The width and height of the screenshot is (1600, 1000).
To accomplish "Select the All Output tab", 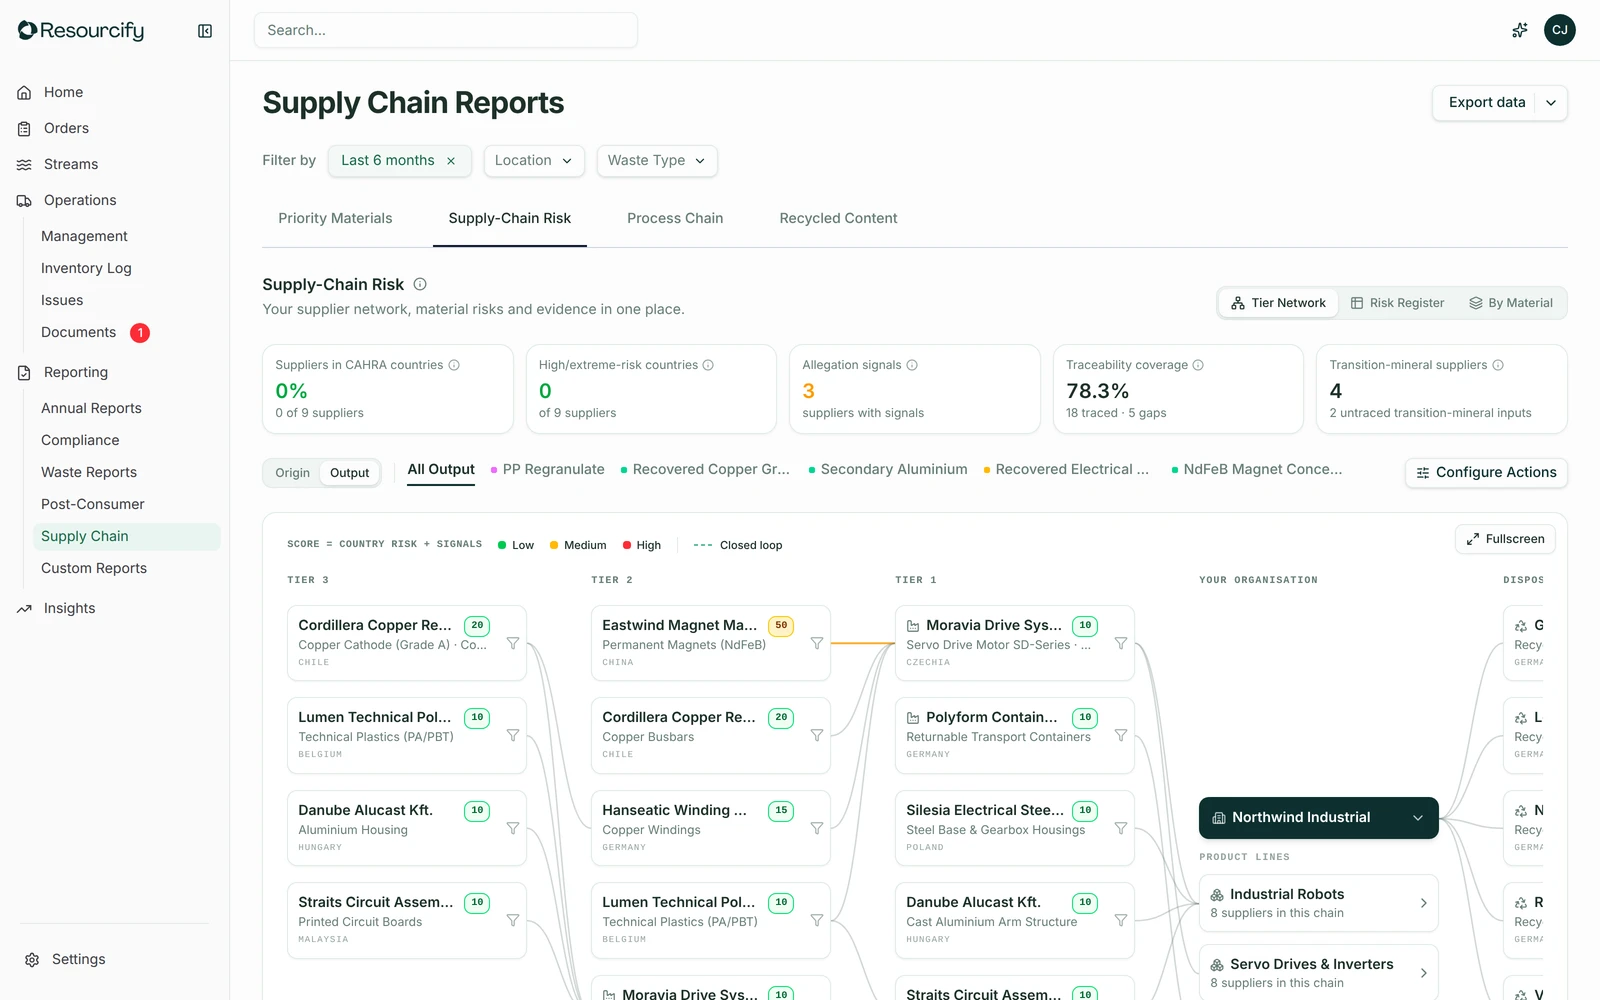I will (x=441, y=469).
